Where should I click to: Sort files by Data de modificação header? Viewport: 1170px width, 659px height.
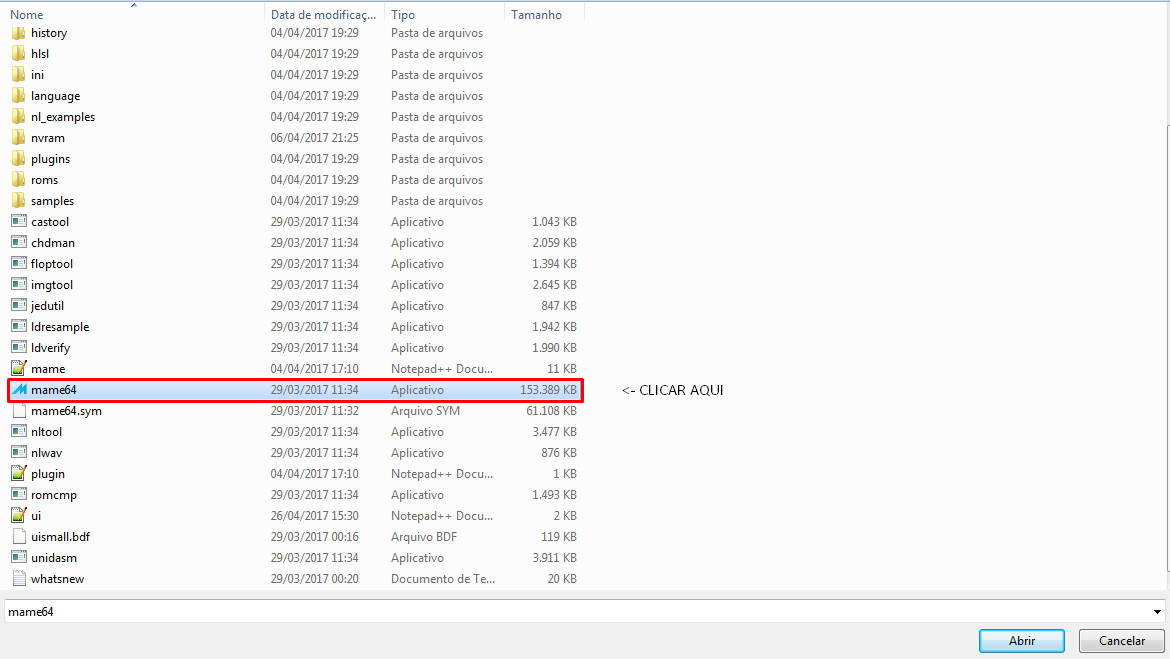(x=324, y=14)
